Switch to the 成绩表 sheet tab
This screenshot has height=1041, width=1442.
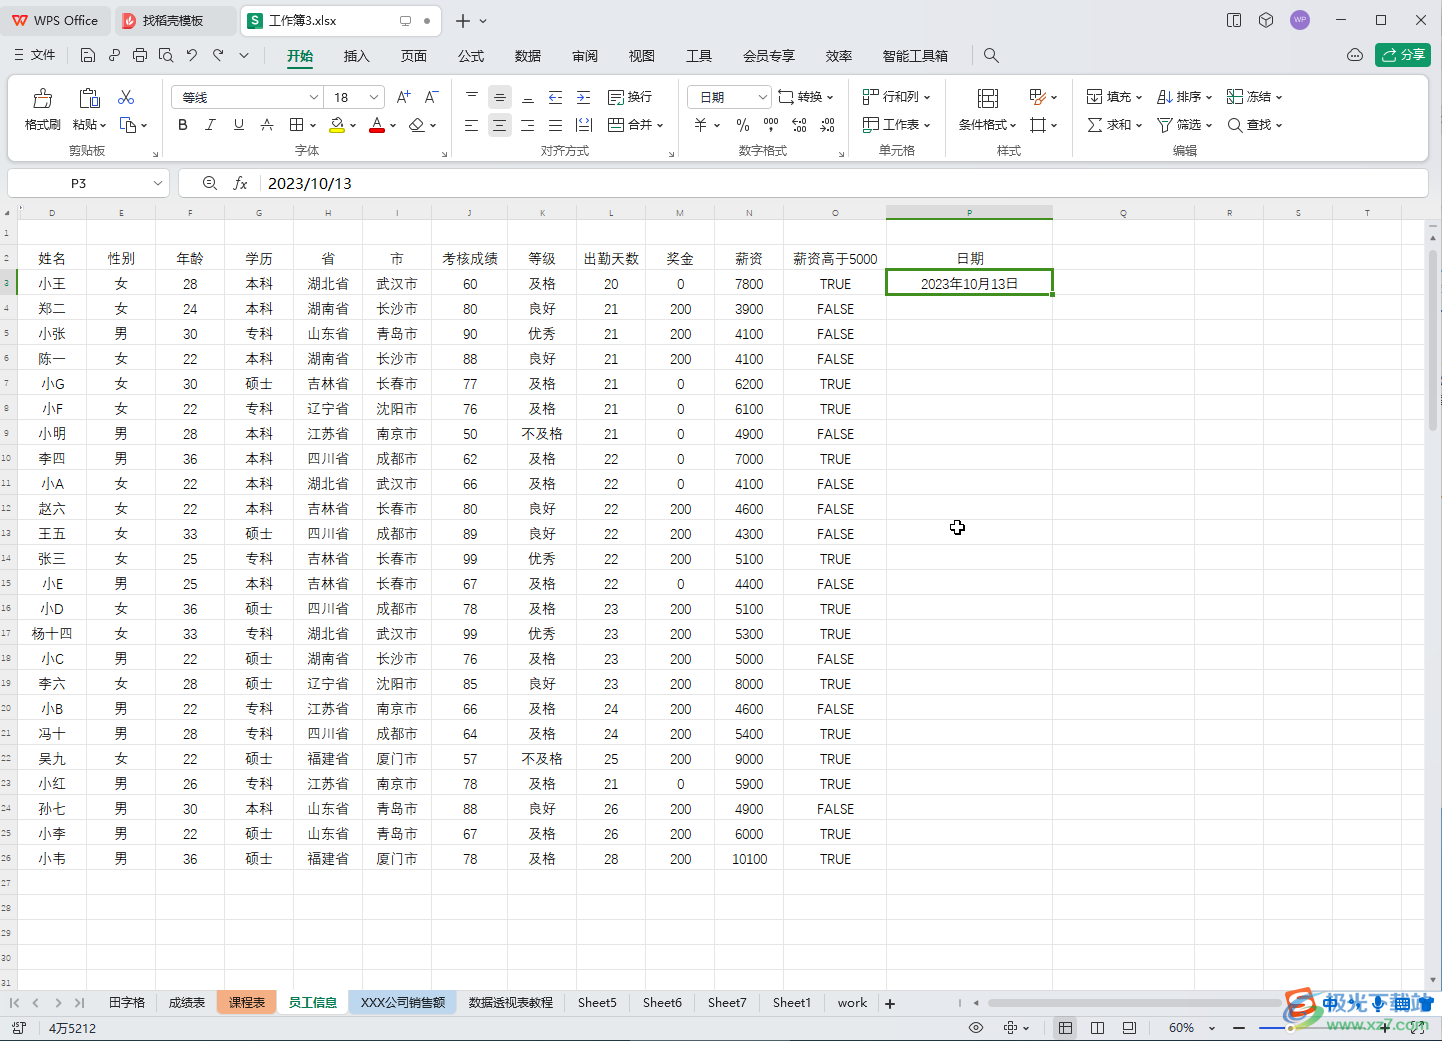point(186,1003)
